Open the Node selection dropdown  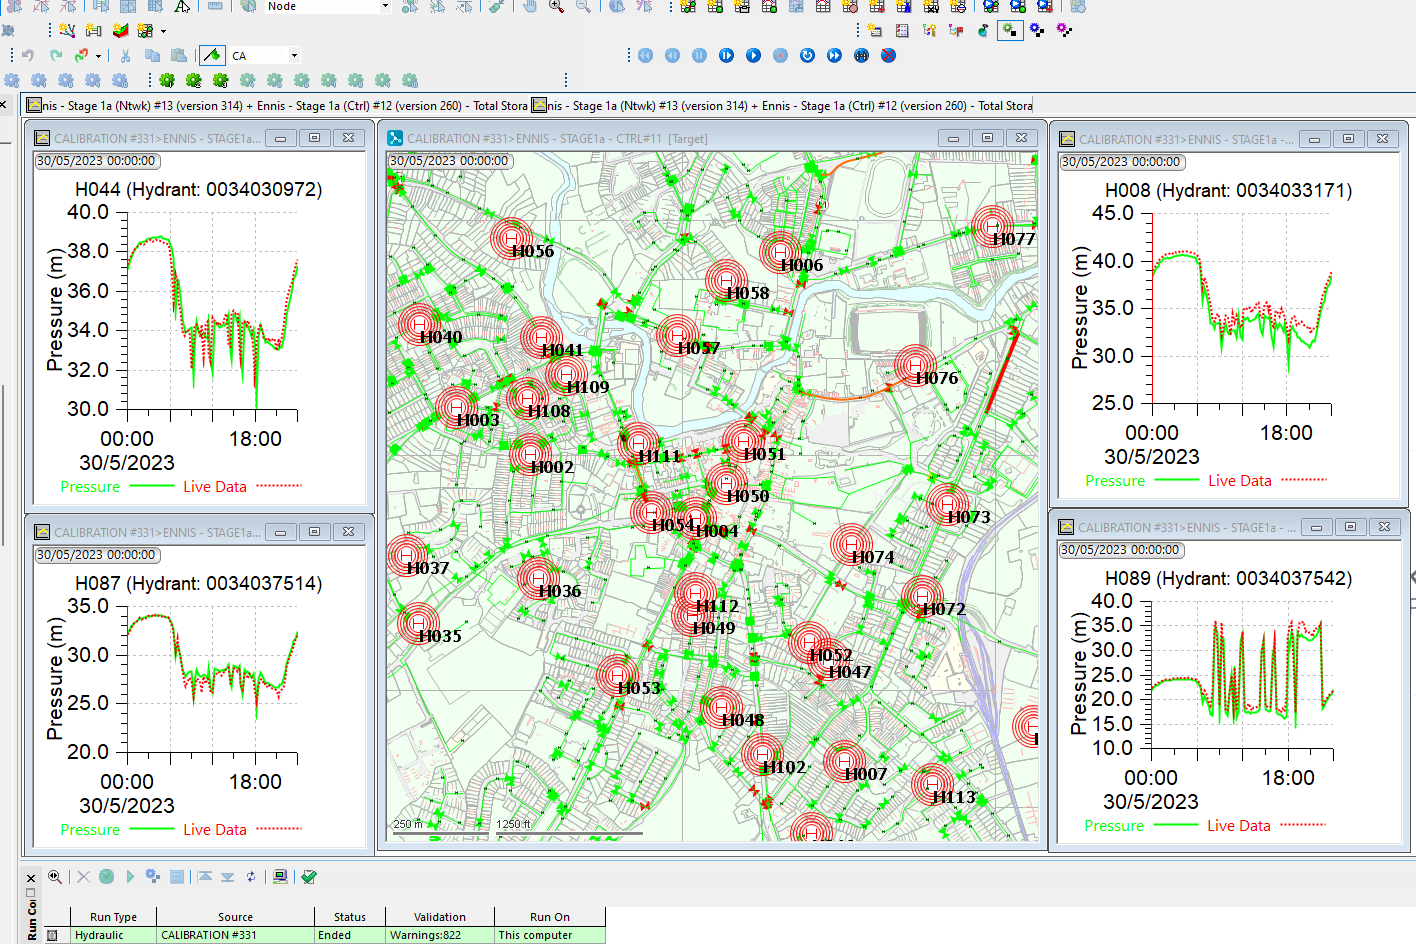pos(385,6)
